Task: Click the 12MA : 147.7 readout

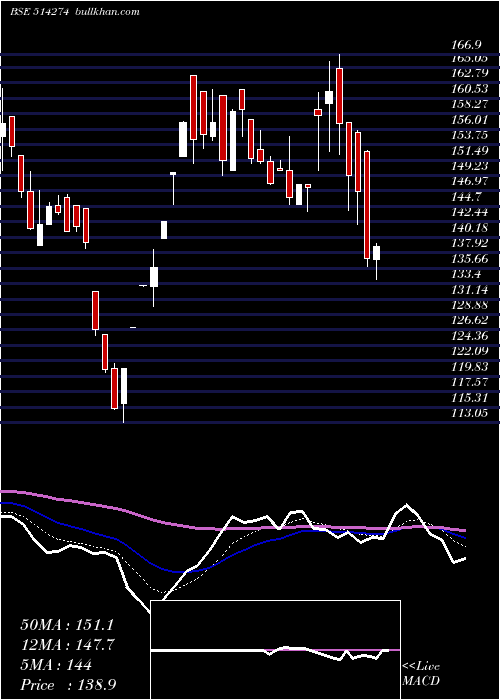Action: [68, 645]
